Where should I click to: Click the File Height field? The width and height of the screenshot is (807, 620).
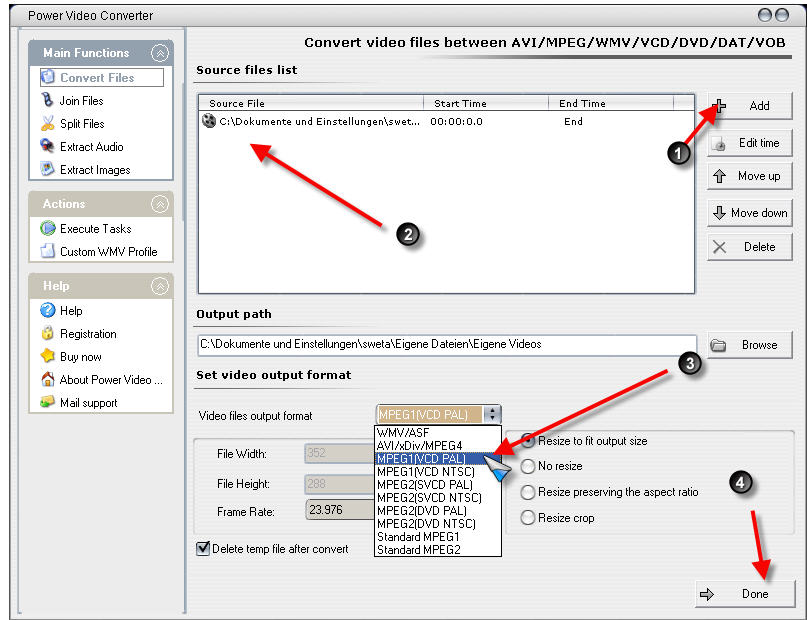(x=340, y=484)
